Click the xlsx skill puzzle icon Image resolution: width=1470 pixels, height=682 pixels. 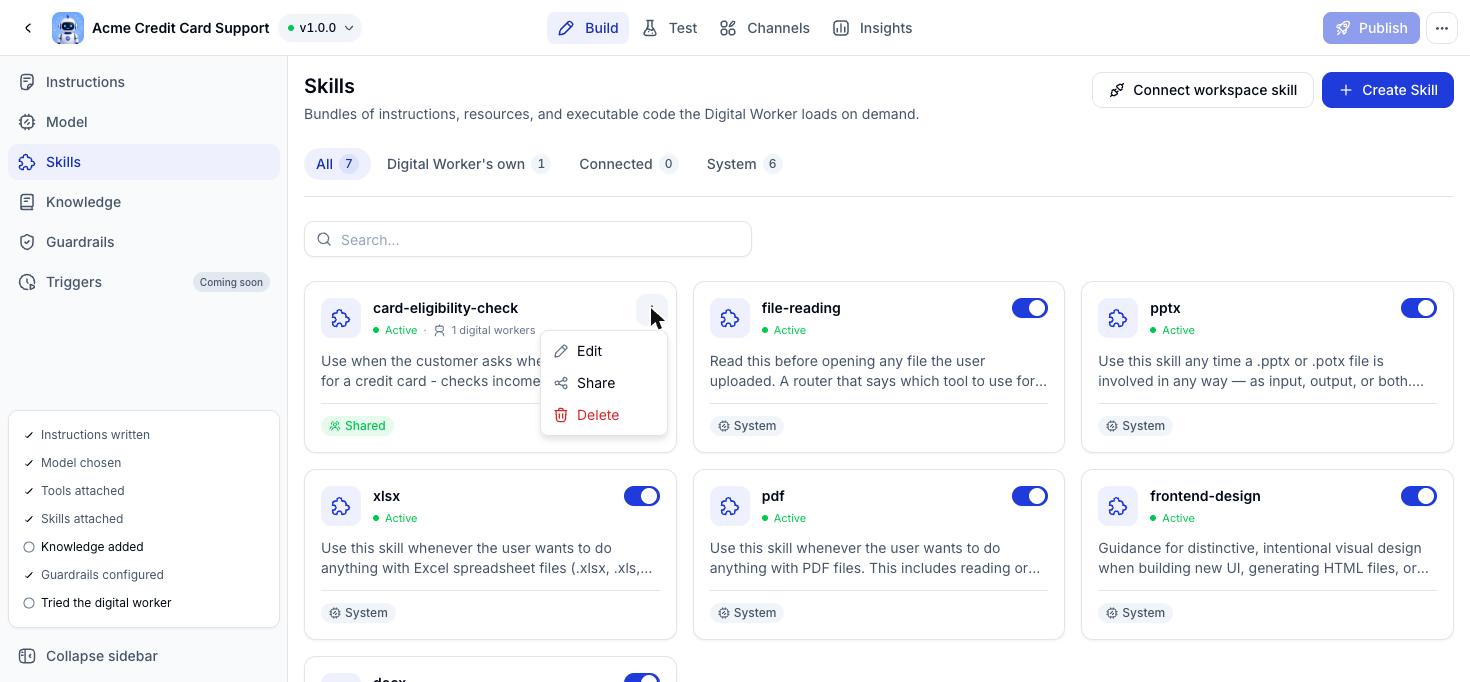[341, 506]
